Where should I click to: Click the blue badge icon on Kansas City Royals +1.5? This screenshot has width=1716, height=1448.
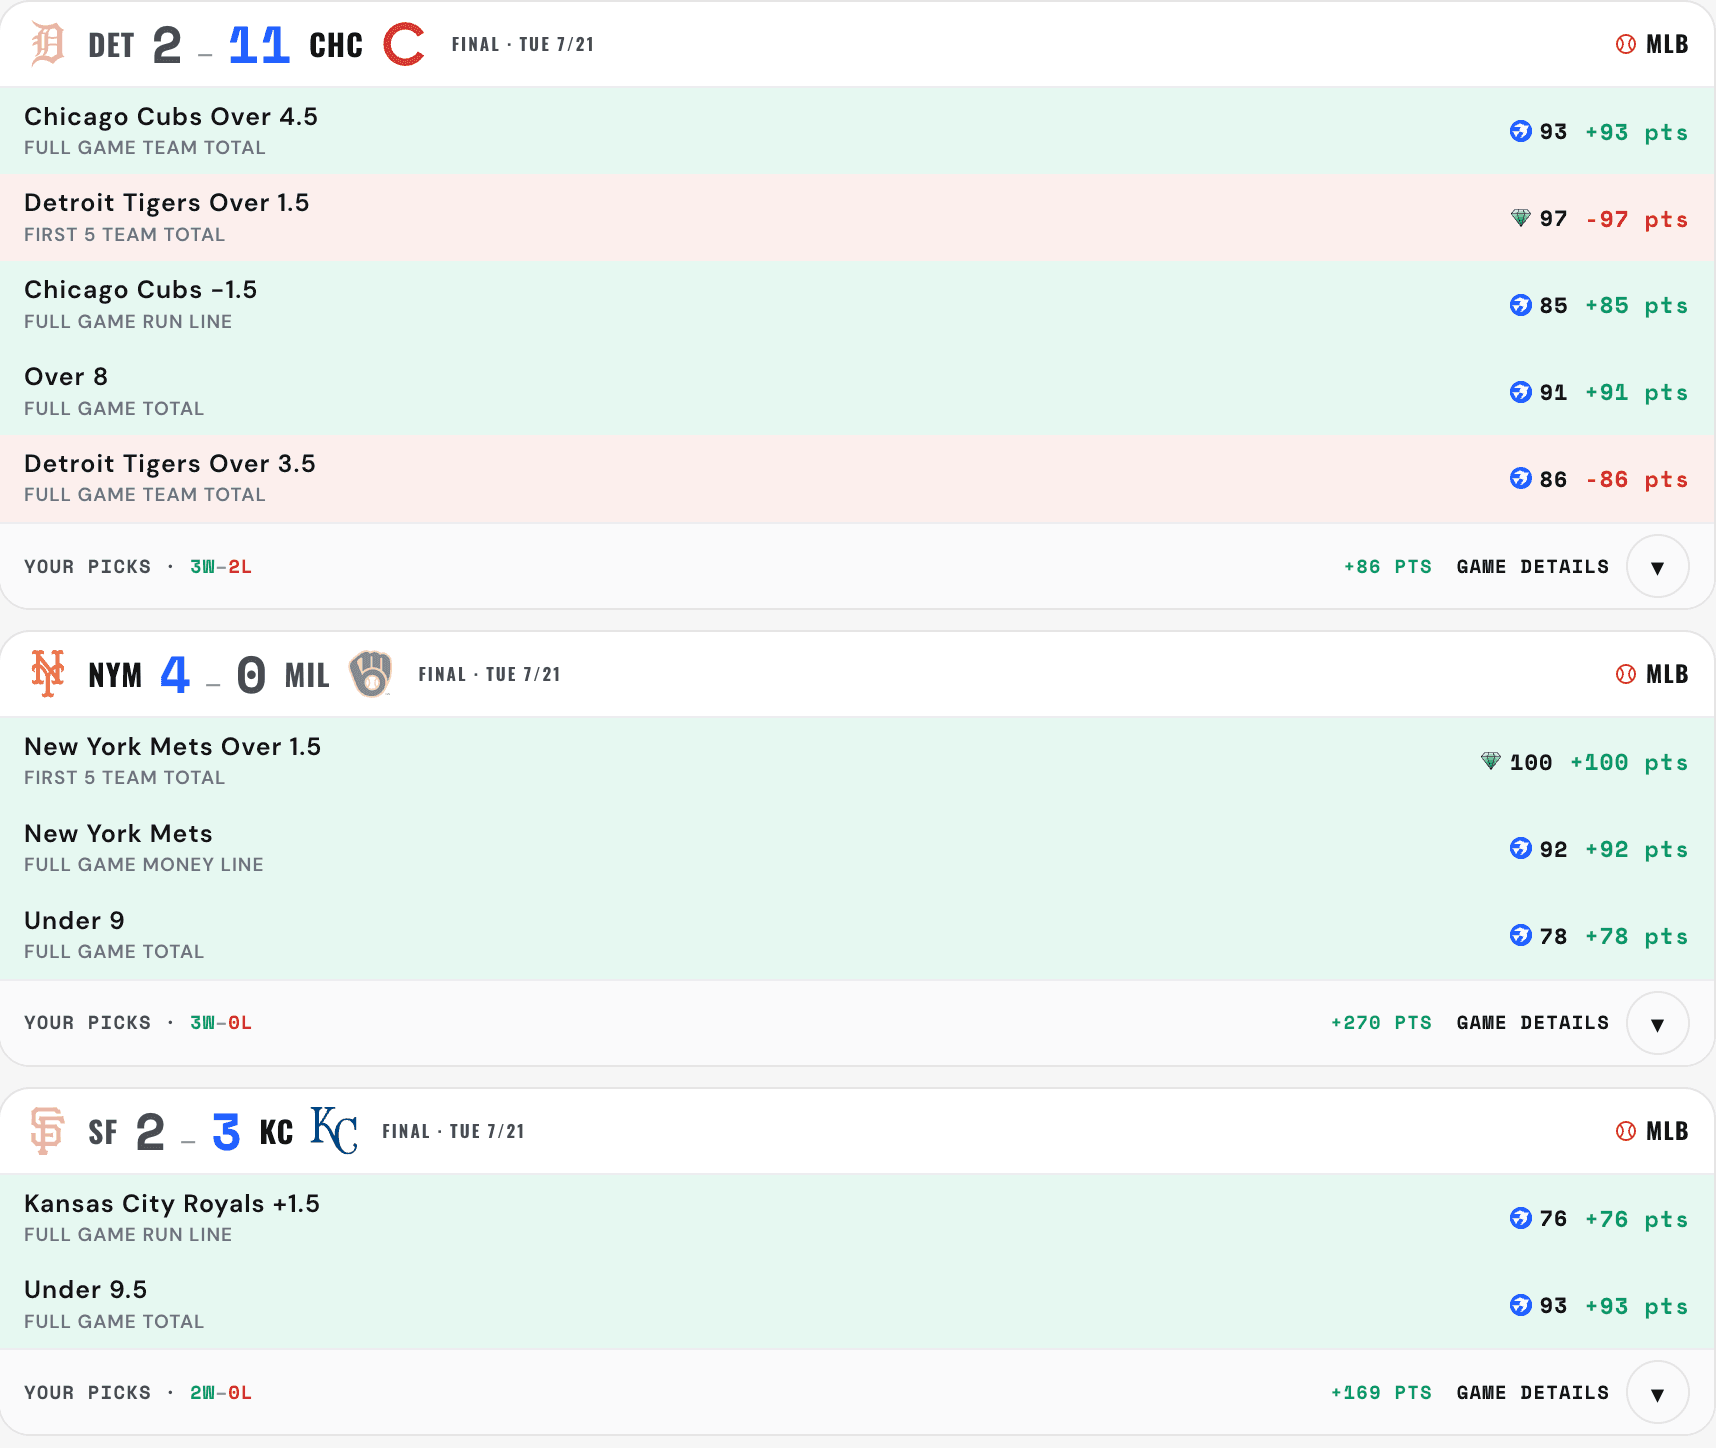pyautogui.click(x=1521, y=1219)
